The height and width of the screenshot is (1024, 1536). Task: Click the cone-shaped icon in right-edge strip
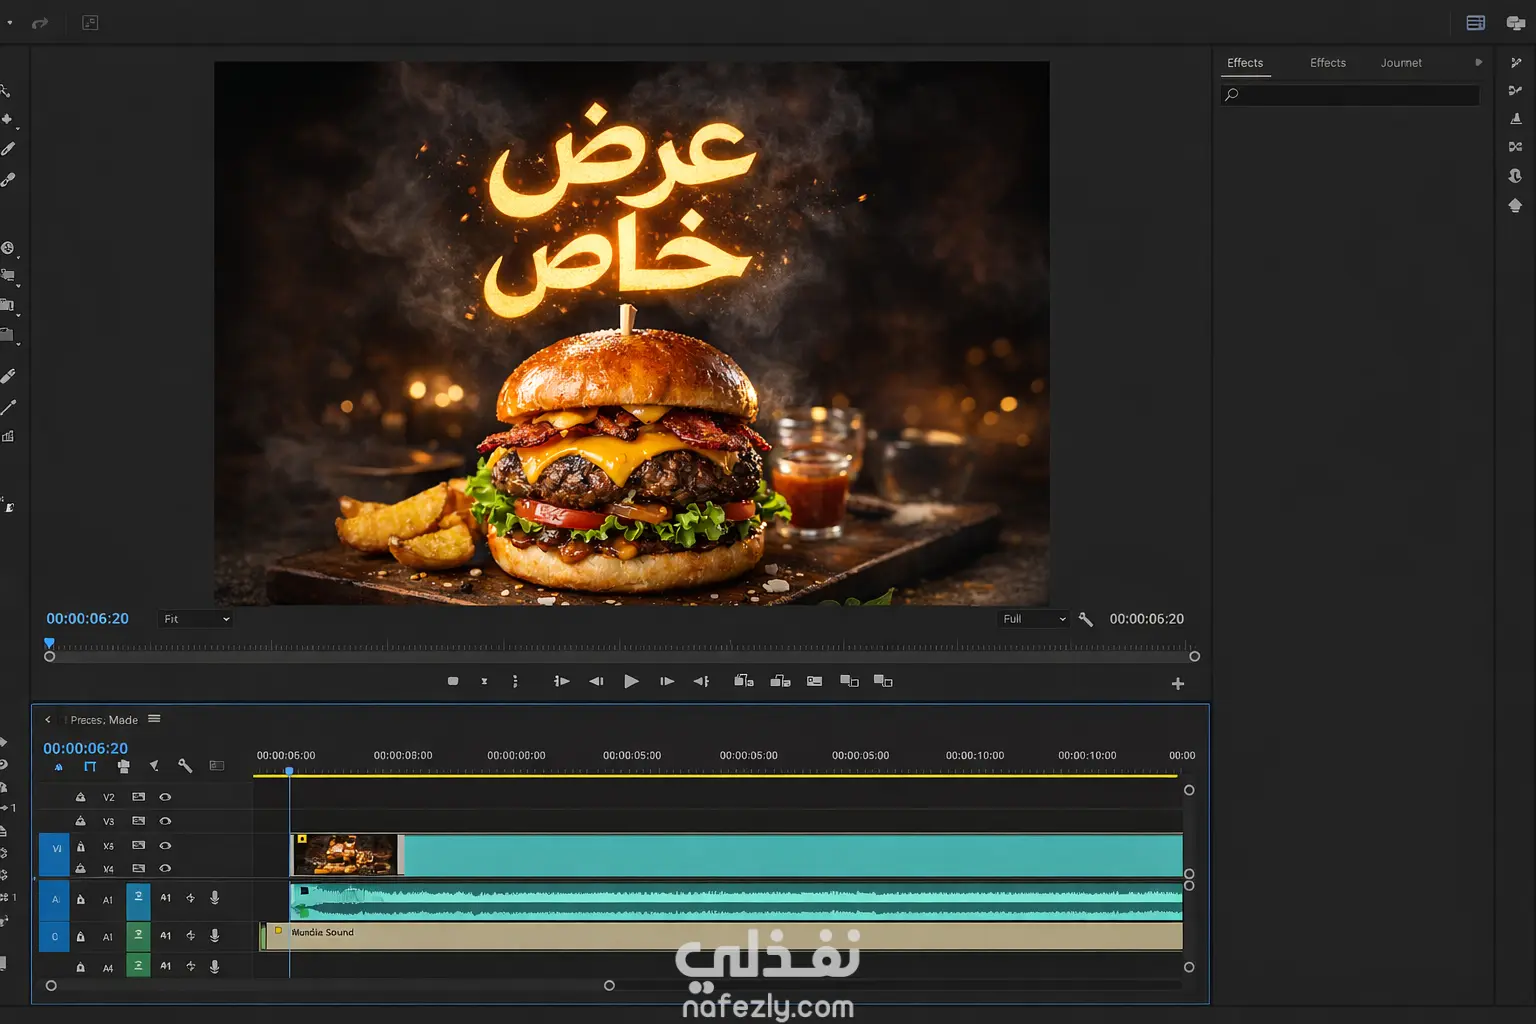pyautogui.click(x=1516, y=118)
